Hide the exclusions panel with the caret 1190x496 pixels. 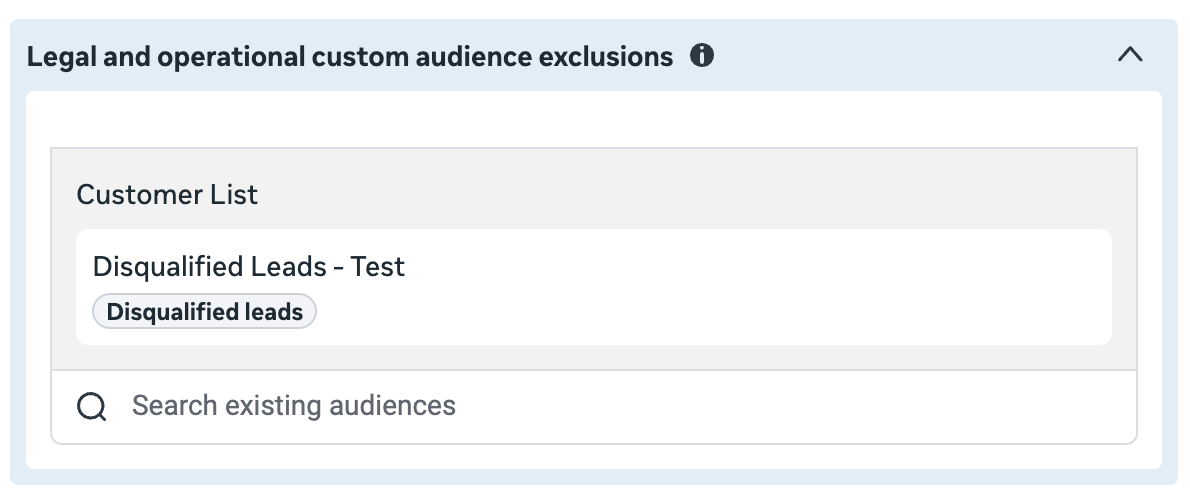pos(1130,55)
